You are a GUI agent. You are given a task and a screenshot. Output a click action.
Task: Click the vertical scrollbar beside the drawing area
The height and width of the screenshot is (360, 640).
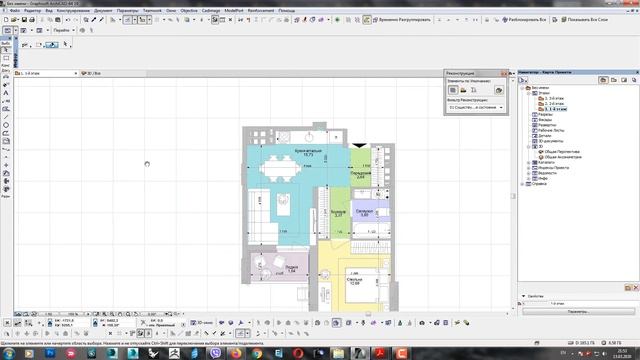513,196
